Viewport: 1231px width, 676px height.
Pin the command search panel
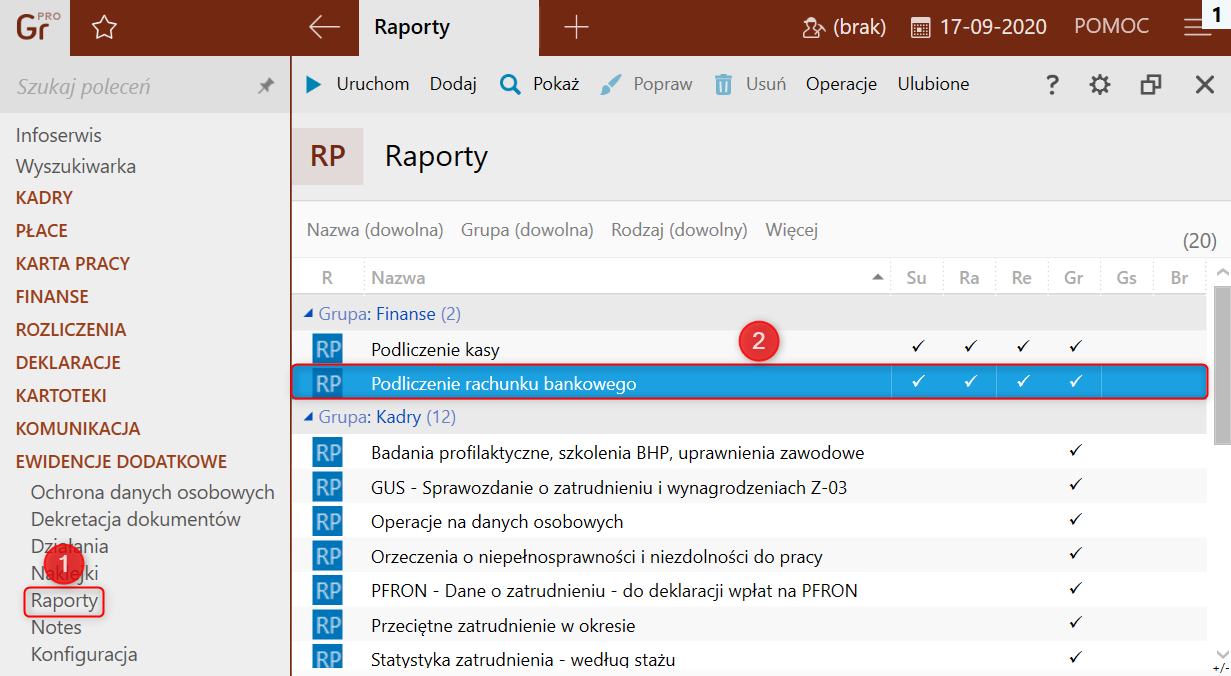point(266,87)
